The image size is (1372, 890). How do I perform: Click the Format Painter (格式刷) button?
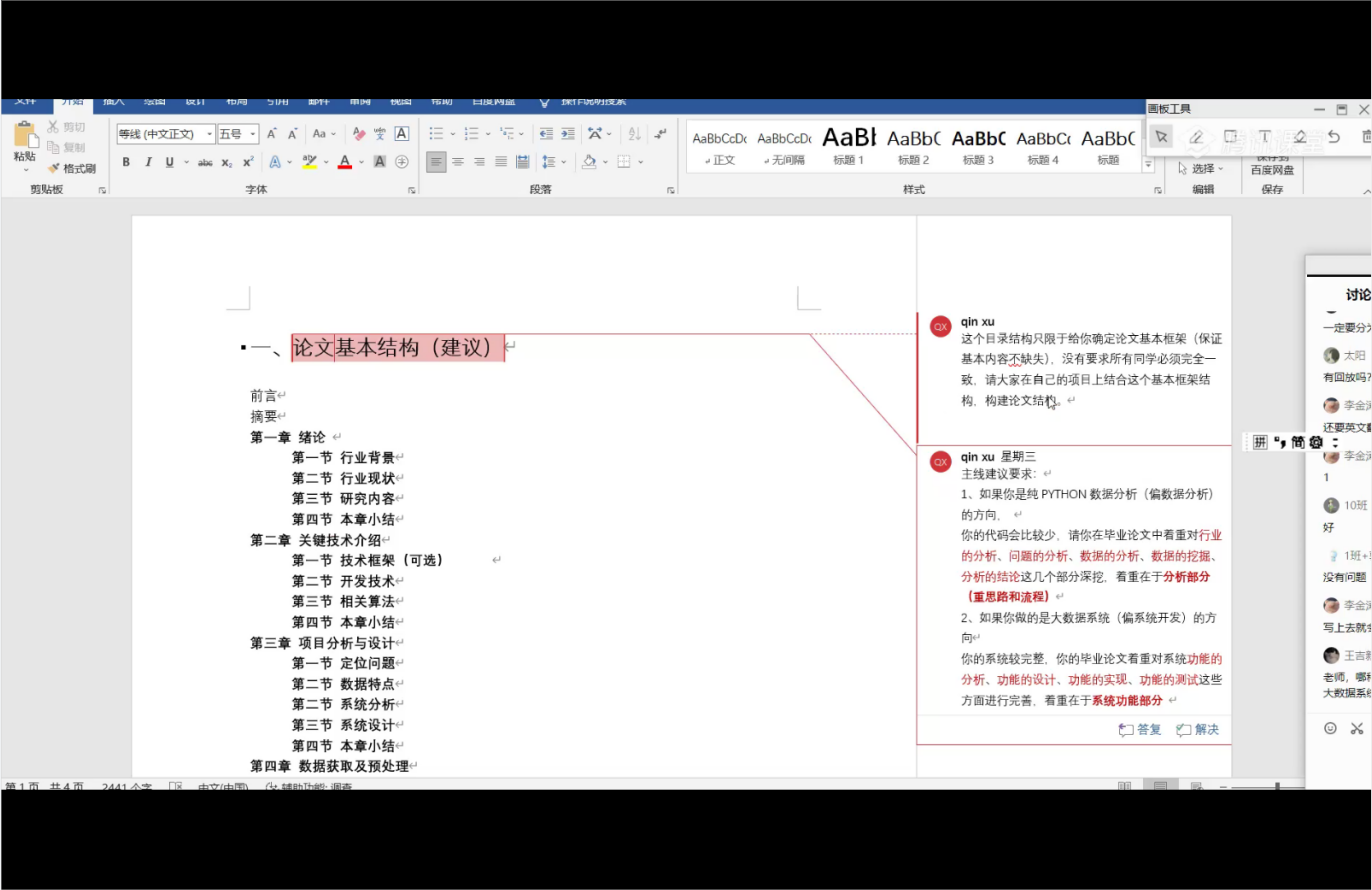tap(72, 168)
